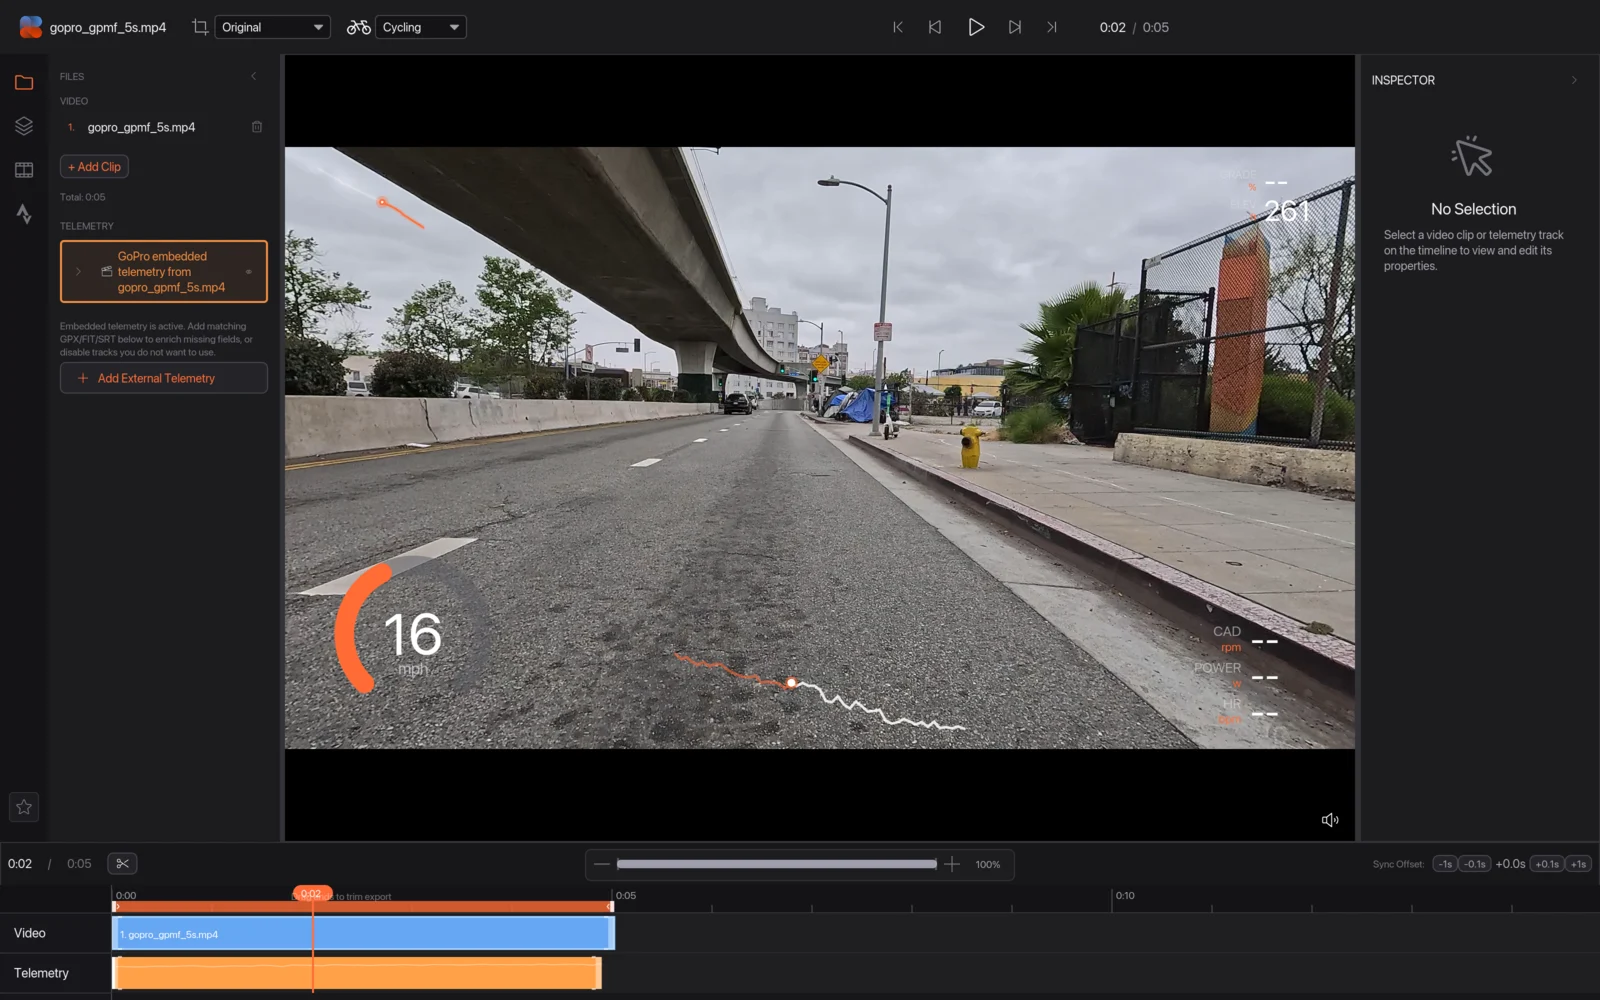Click Add External Telemetry button

point(164,378)
